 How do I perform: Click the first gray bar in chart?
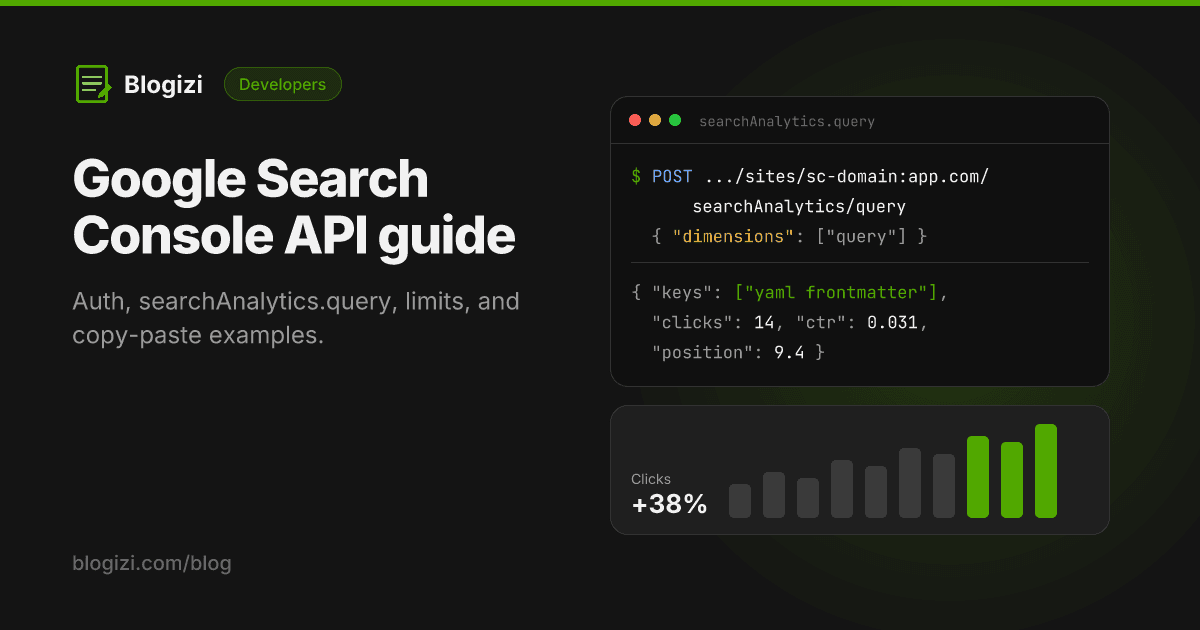pyautogui.click(x=740, y=501)
